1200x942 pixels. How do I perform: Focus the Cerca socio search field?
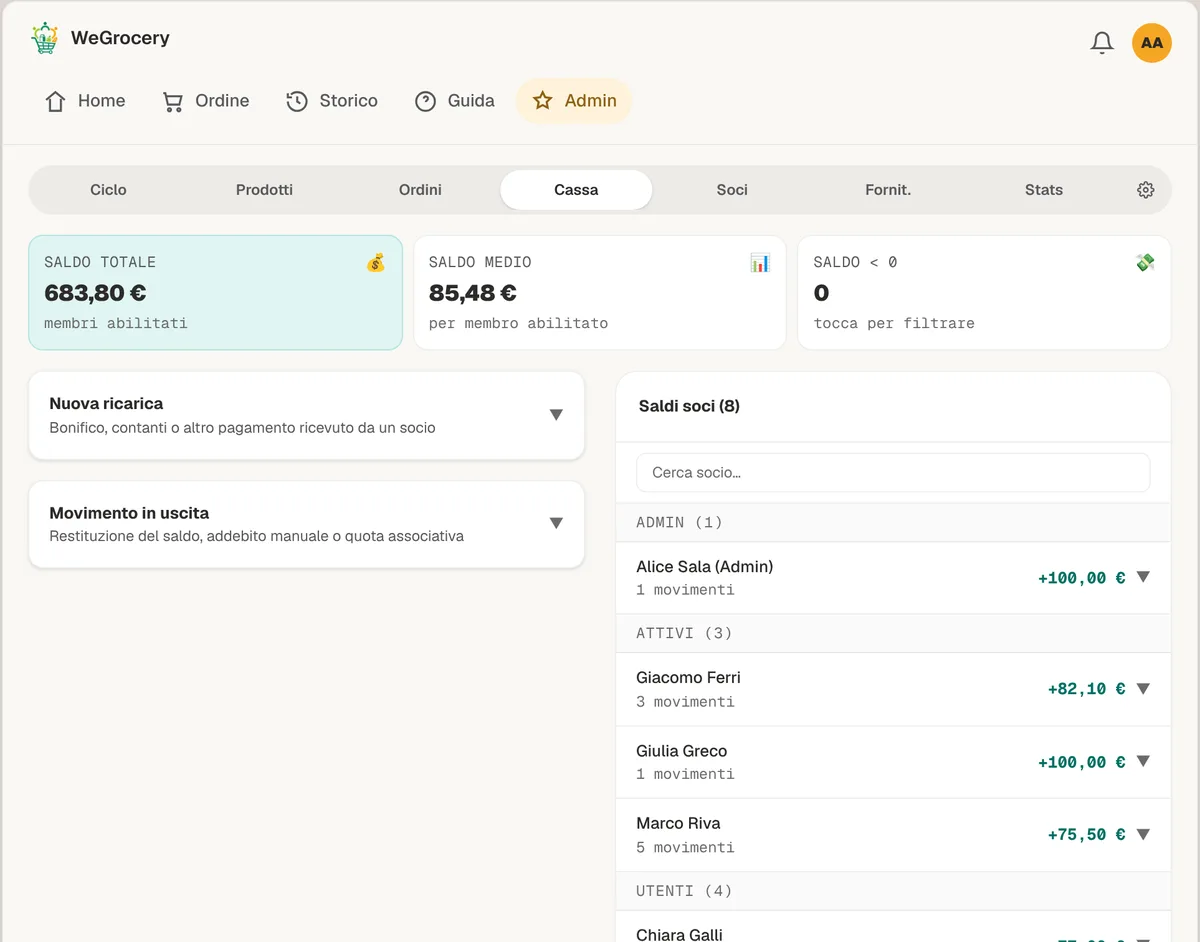pyautogui.click(x=893, y=472)
